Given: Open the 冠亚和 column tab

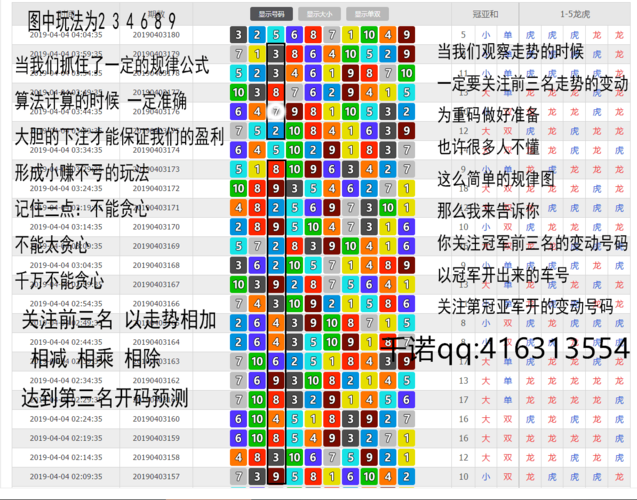Looking at the screenshot, I should (x=485, y=14).
